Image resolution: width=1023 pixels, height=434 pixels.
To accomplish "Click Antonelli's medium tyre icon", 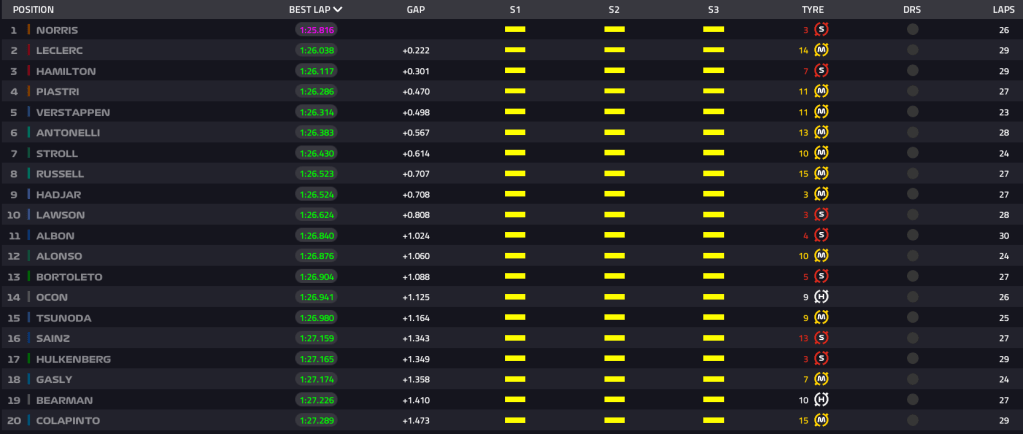I will [x=821, y=132].
